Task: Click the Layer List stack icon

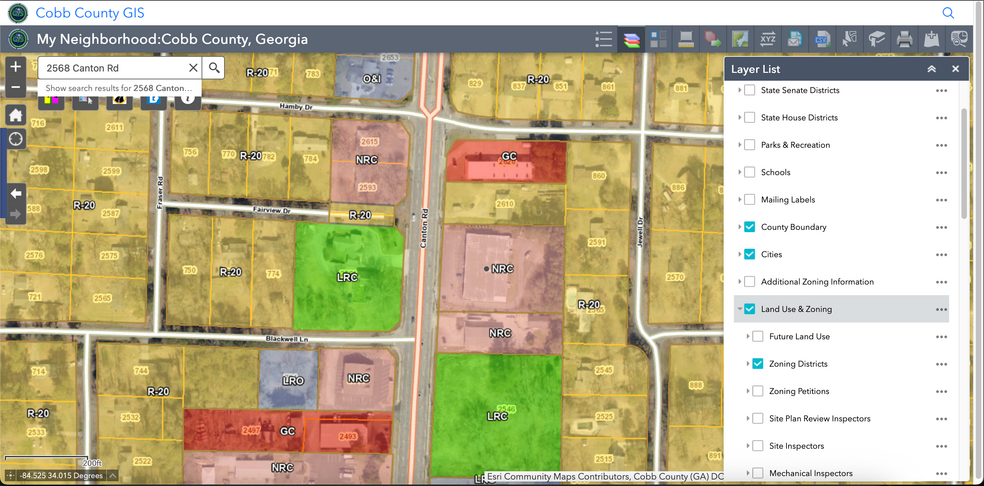Action: pos(631,40)
